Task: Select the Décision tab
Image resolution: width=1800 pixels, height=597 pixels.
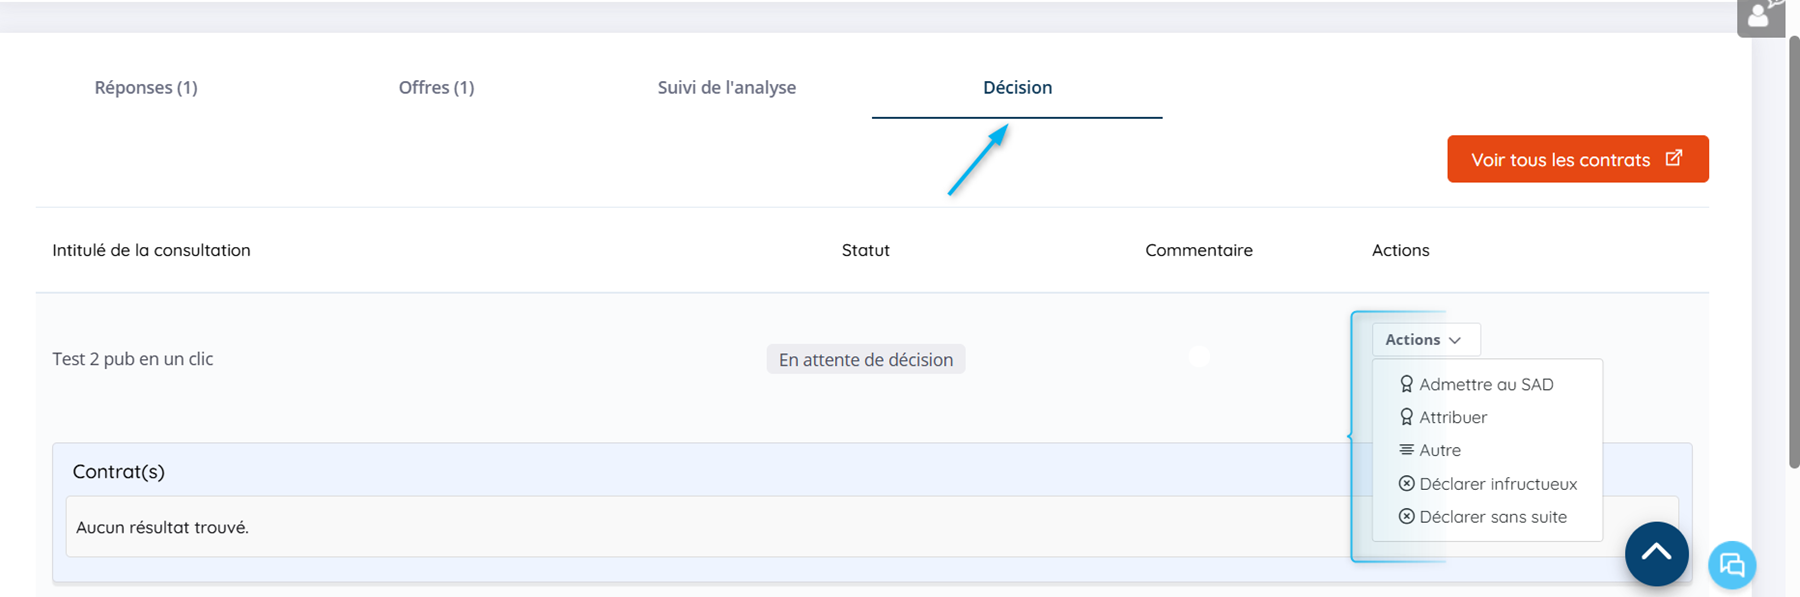Action: [x=1017, y=88]
